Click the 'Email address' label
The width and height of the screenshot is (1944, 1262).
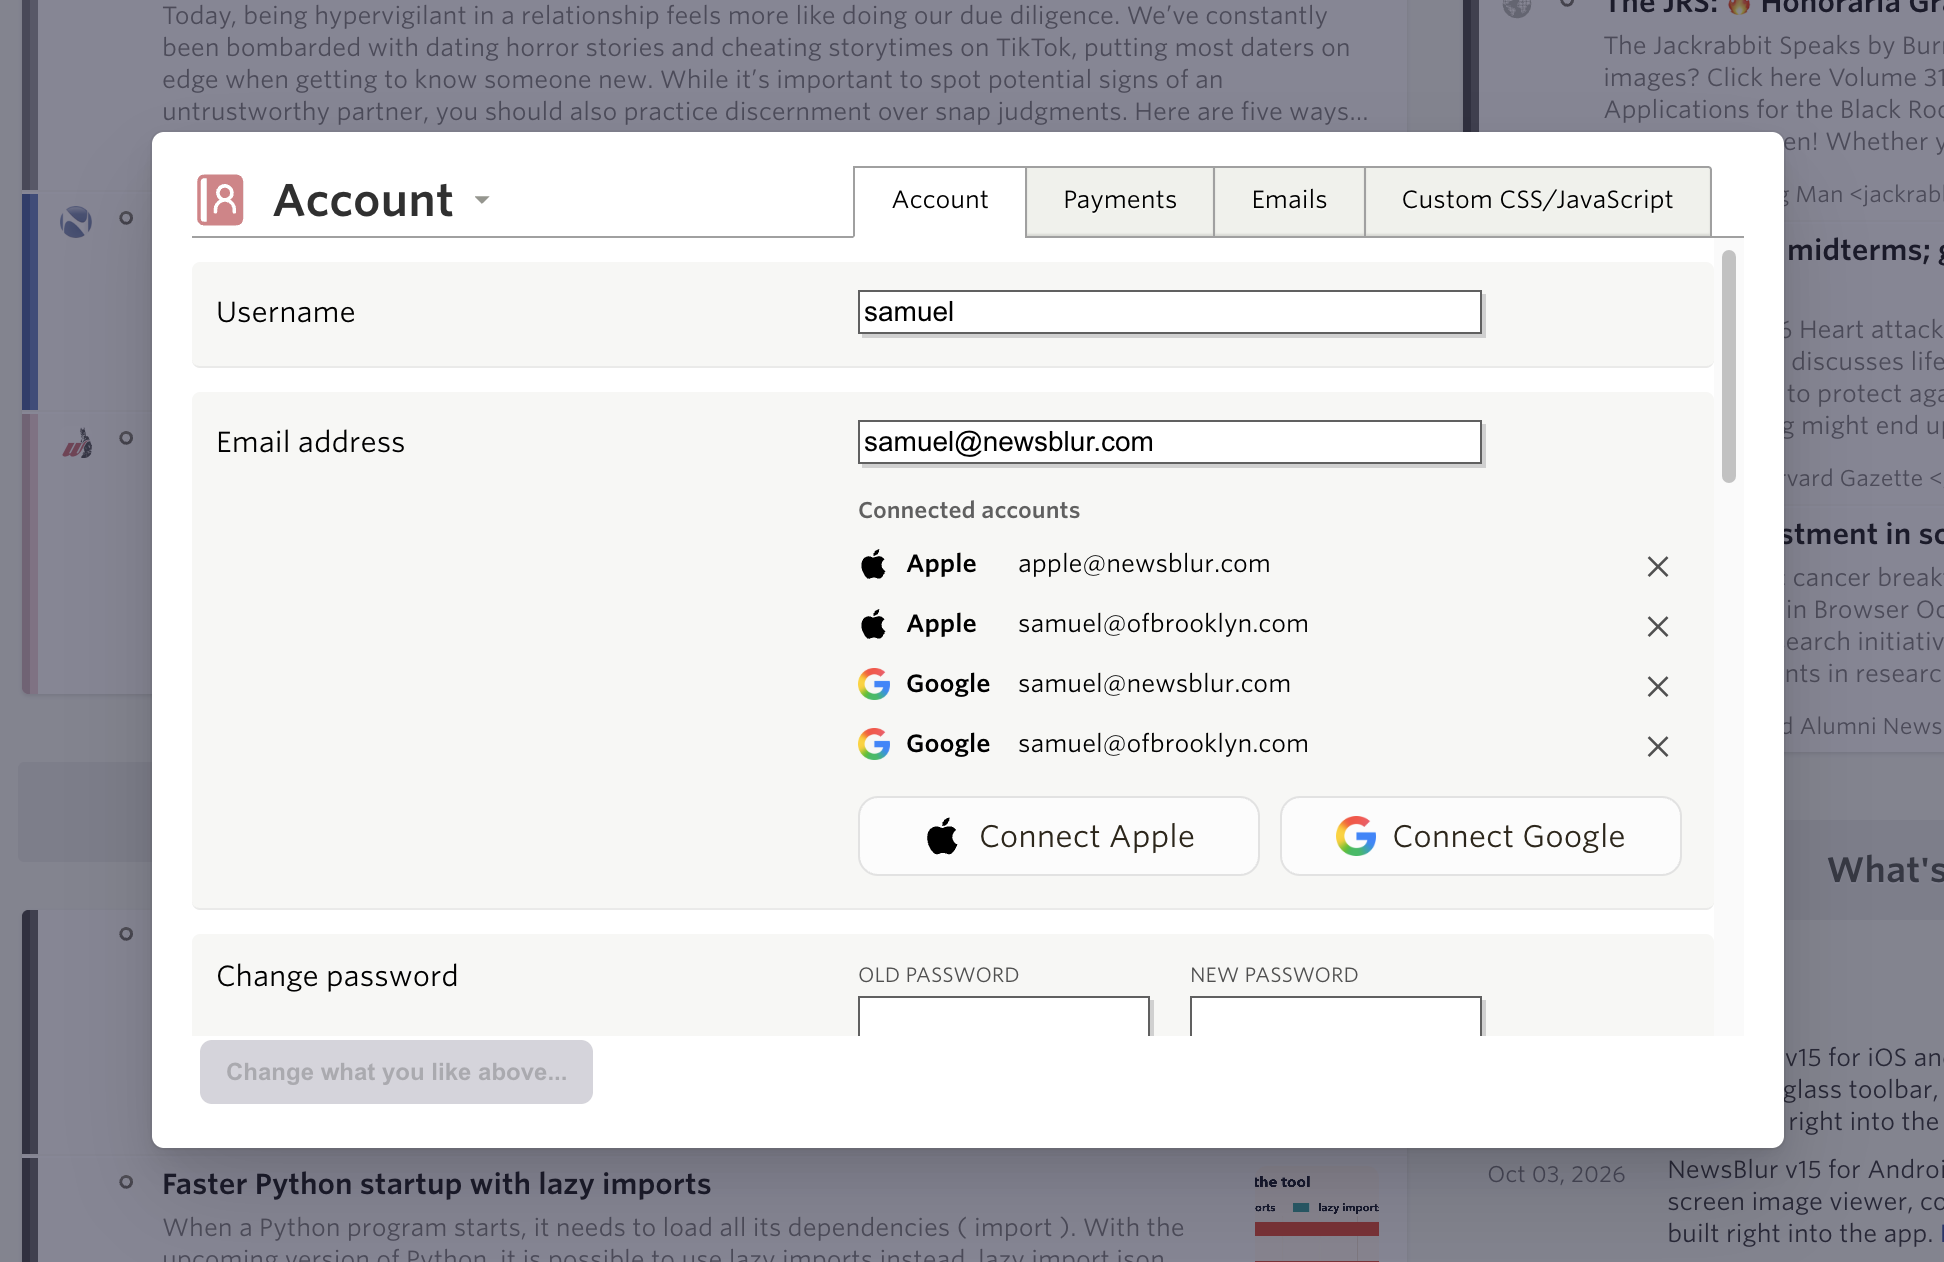pyautogui.click(x=310, y=442)
